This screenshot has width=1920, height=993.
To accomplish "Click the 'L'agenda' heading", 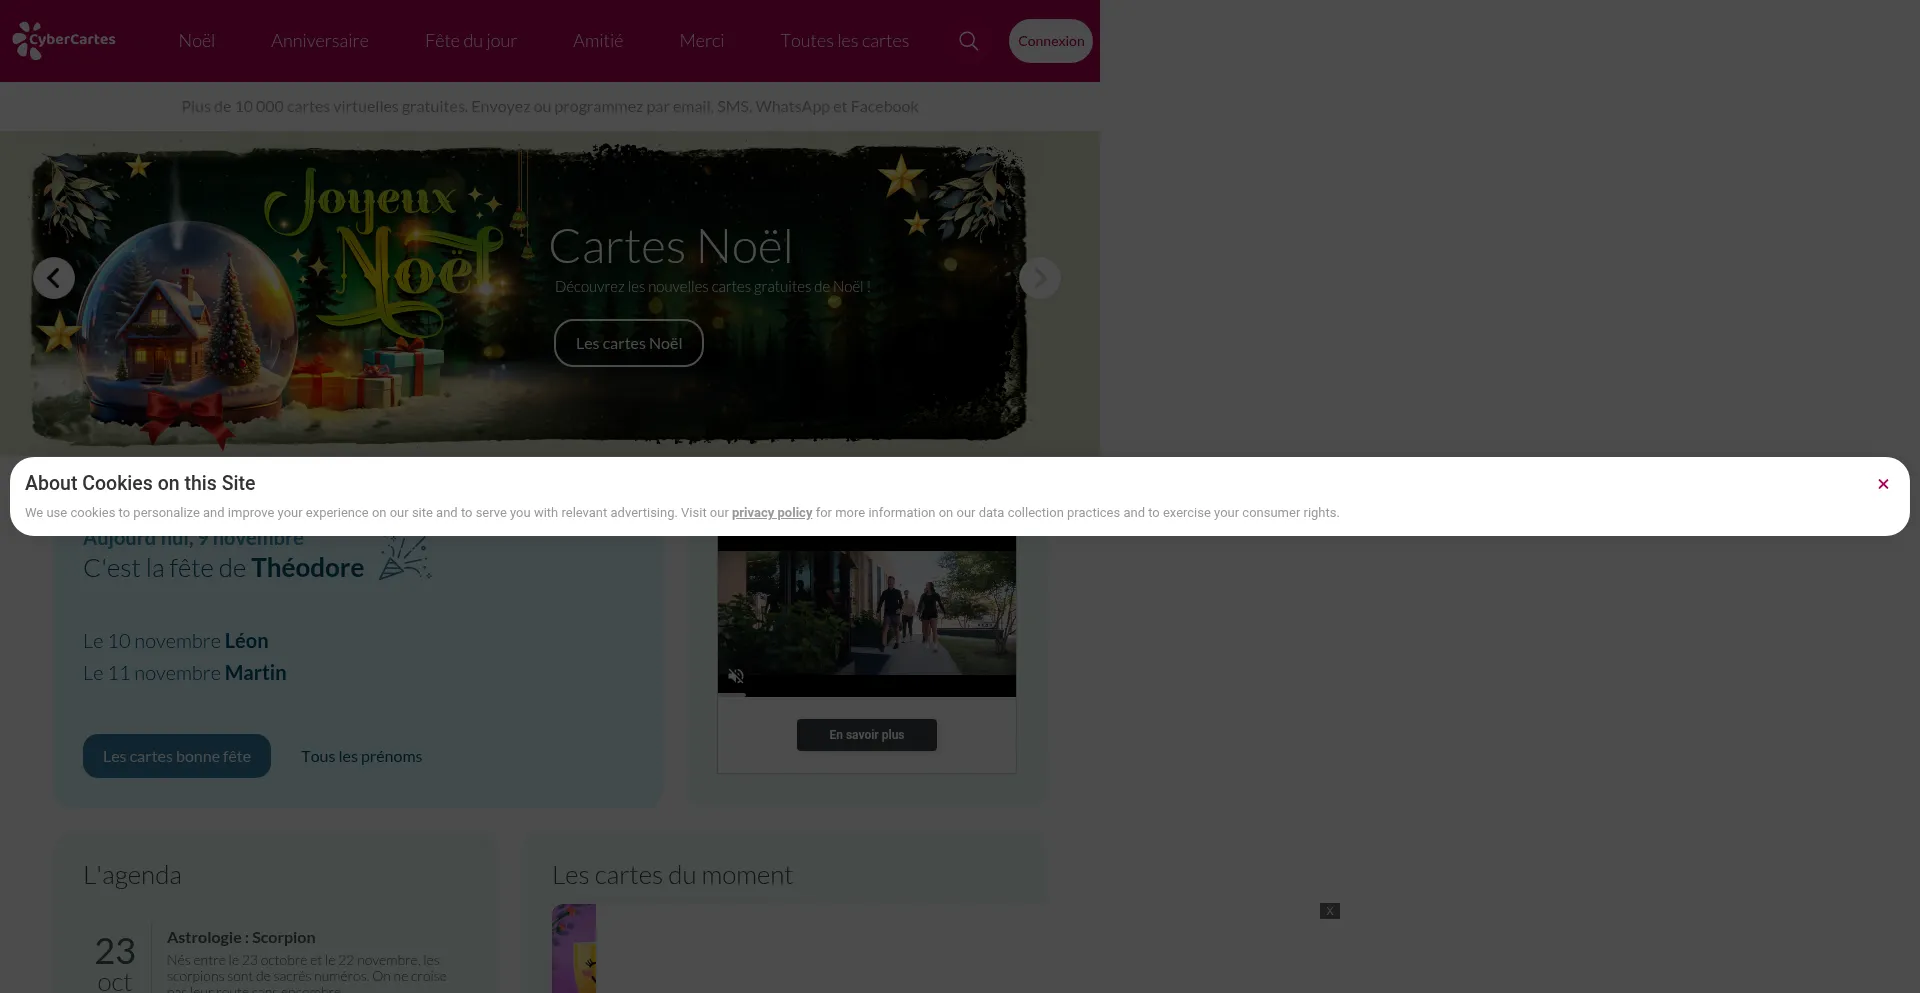I will pyautogui.click(x=132, y=875).
